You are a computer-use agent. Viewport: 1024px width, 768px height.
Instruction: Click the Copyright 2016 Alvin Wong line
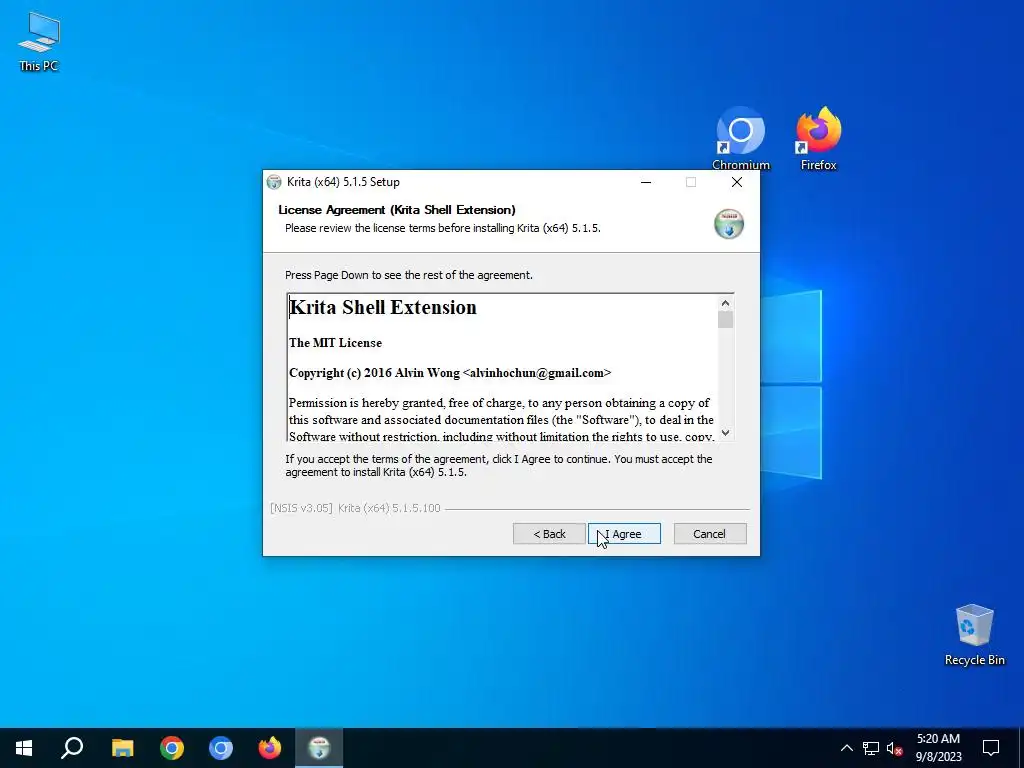point(450,373)
